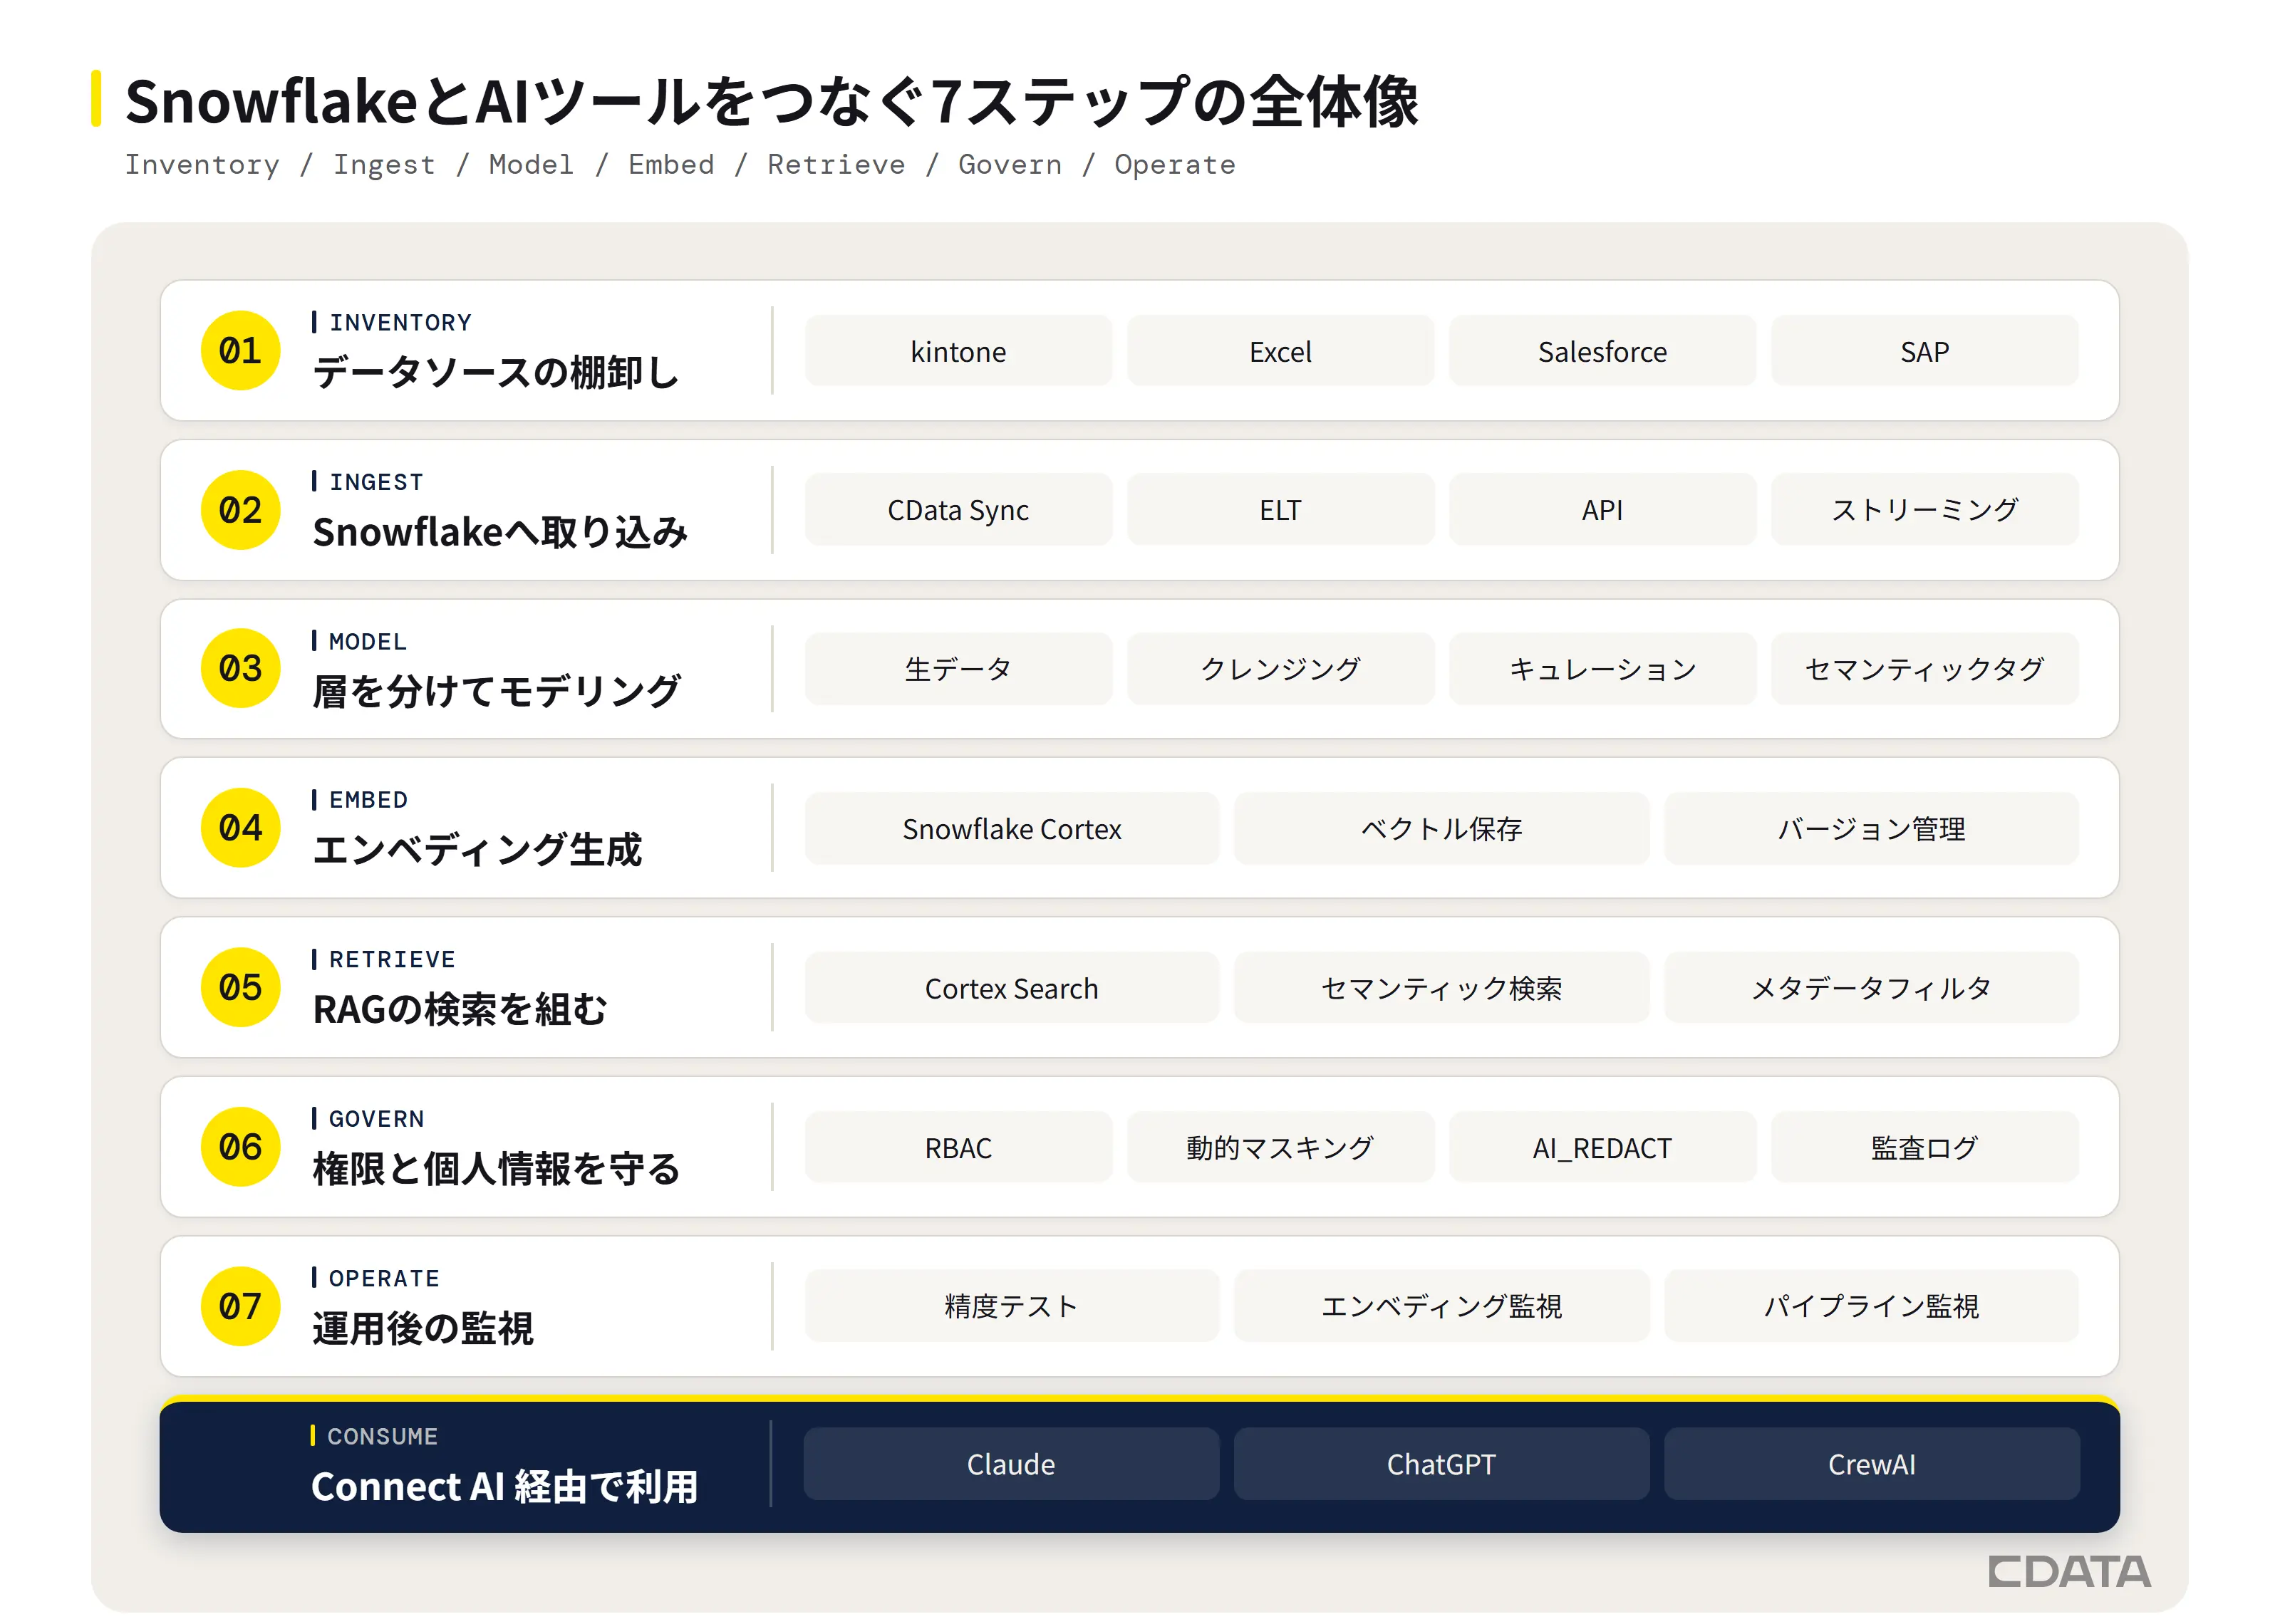Click the 運用後の監視 heading
This screenshot has width=2280, height=1624.
[x=423, y=1328]
